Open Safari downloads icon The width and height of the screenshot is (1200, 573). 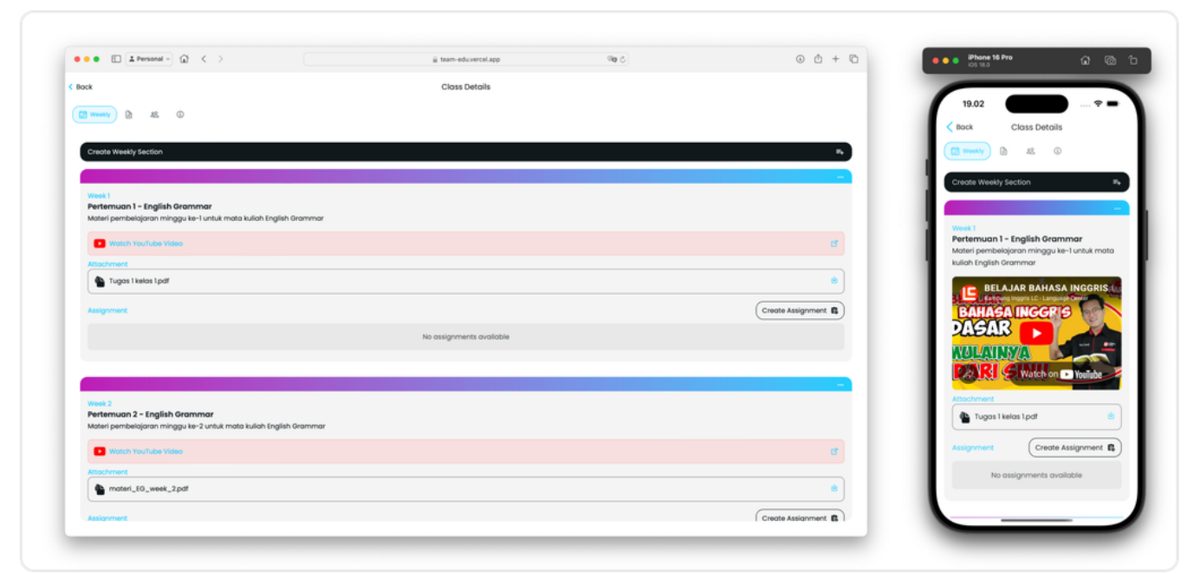pyautogui.click(x=800, y=59)
